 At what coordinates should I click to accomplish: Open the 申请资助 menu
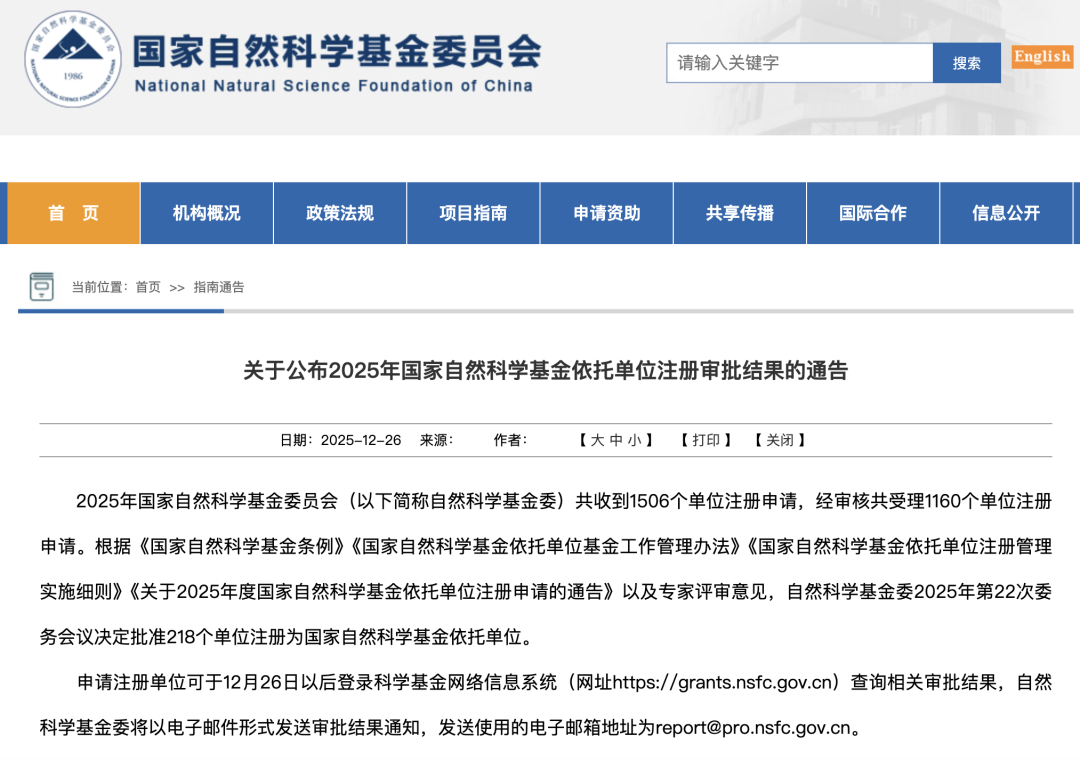(x=607, y=213)
